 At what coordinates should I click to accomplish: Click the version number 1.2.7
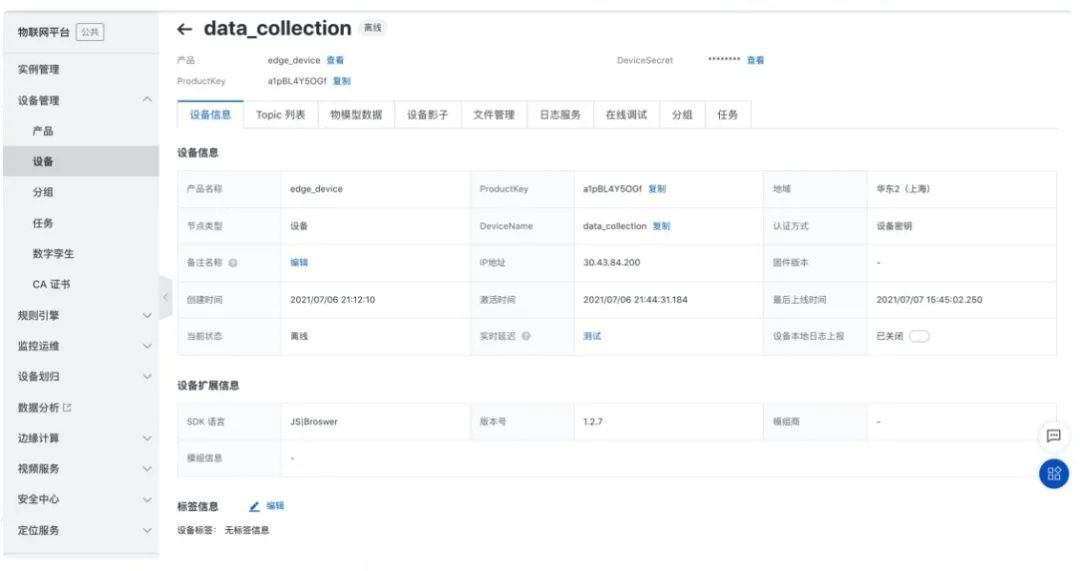tap(592, 422)
